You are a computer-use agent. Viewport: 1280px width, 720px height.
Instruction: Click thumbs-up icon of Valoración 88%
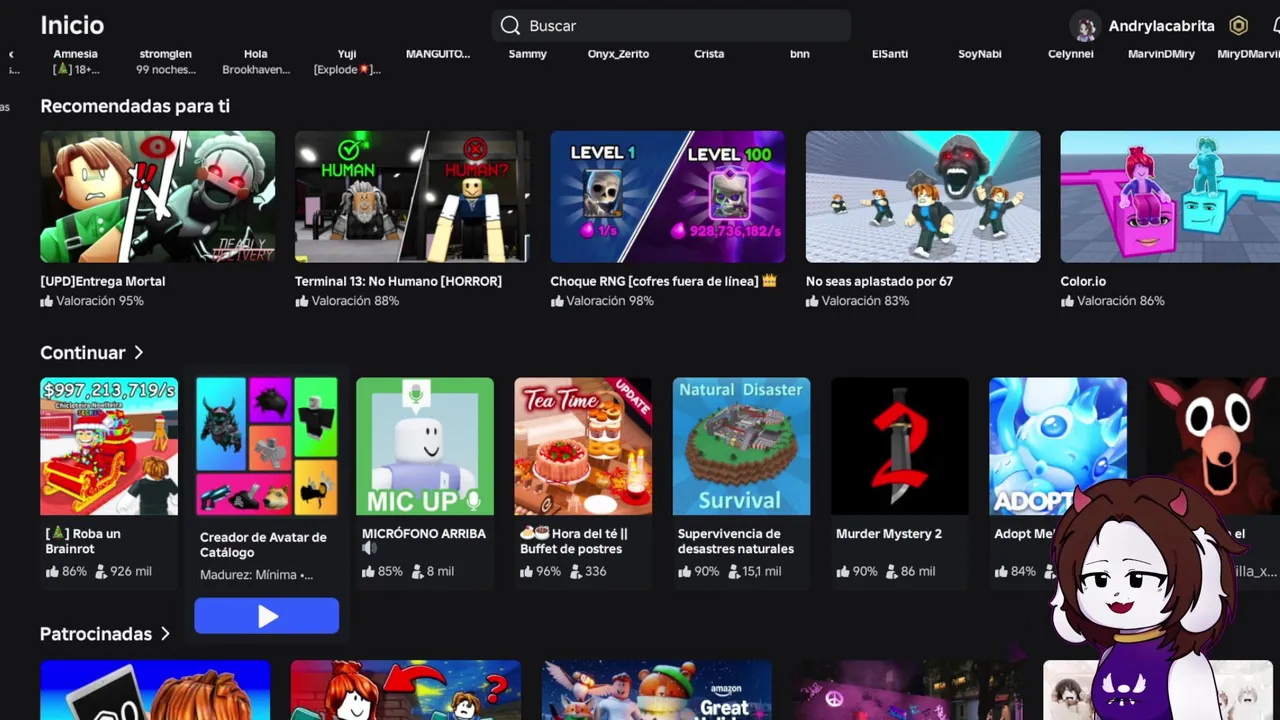301,301
